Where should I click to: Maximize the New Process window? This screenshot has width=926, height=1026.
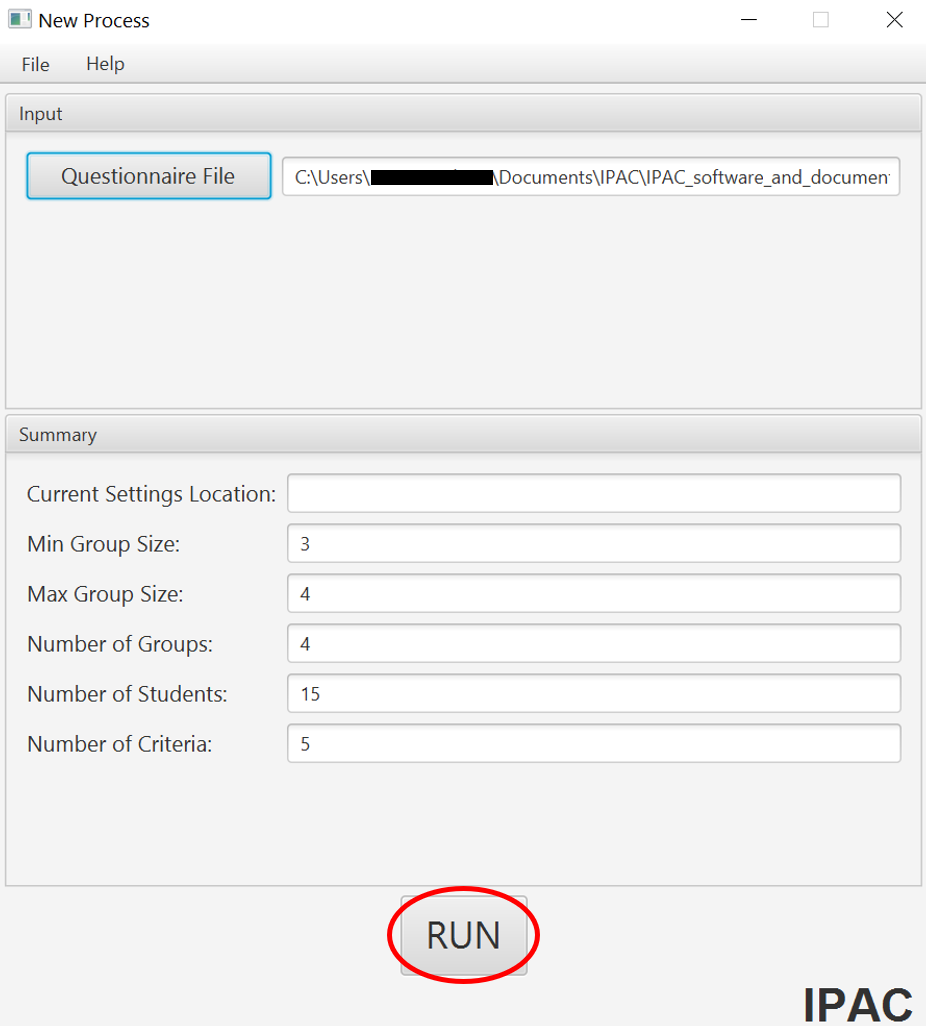click(821, 19)
